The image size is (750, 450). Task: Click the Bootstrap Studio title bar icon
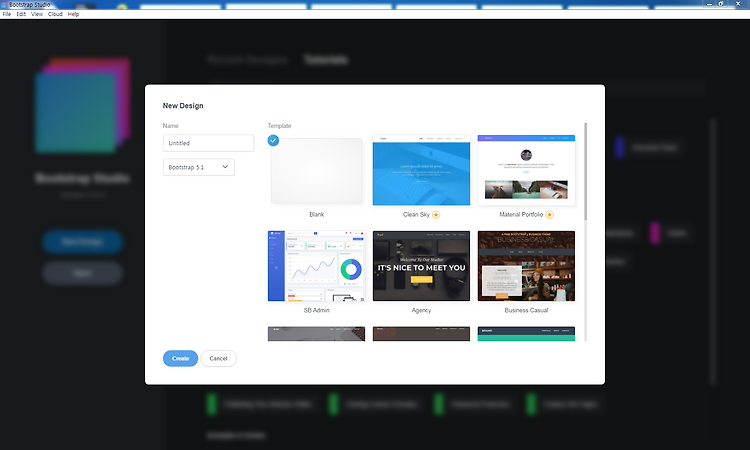point(4,4)
